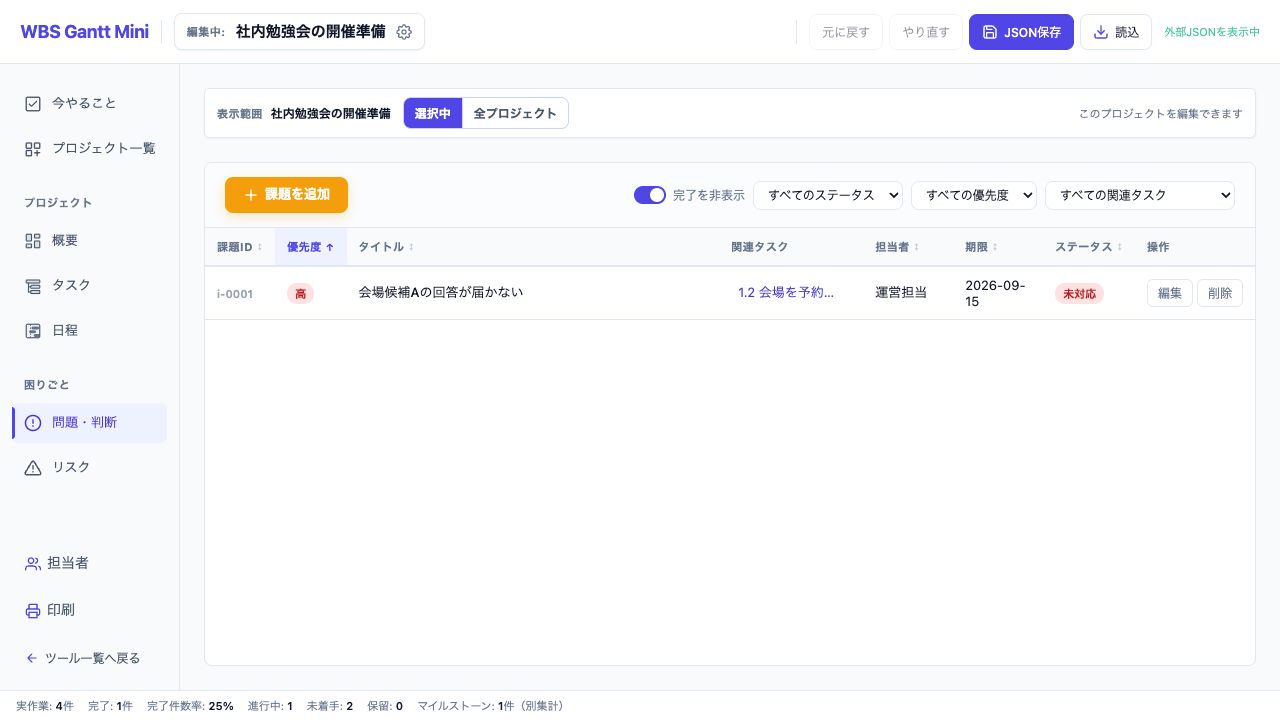Open related task link 1.2 会場を予約...
The width and height of the screenshot is (1280, 720).
[786, 293]
